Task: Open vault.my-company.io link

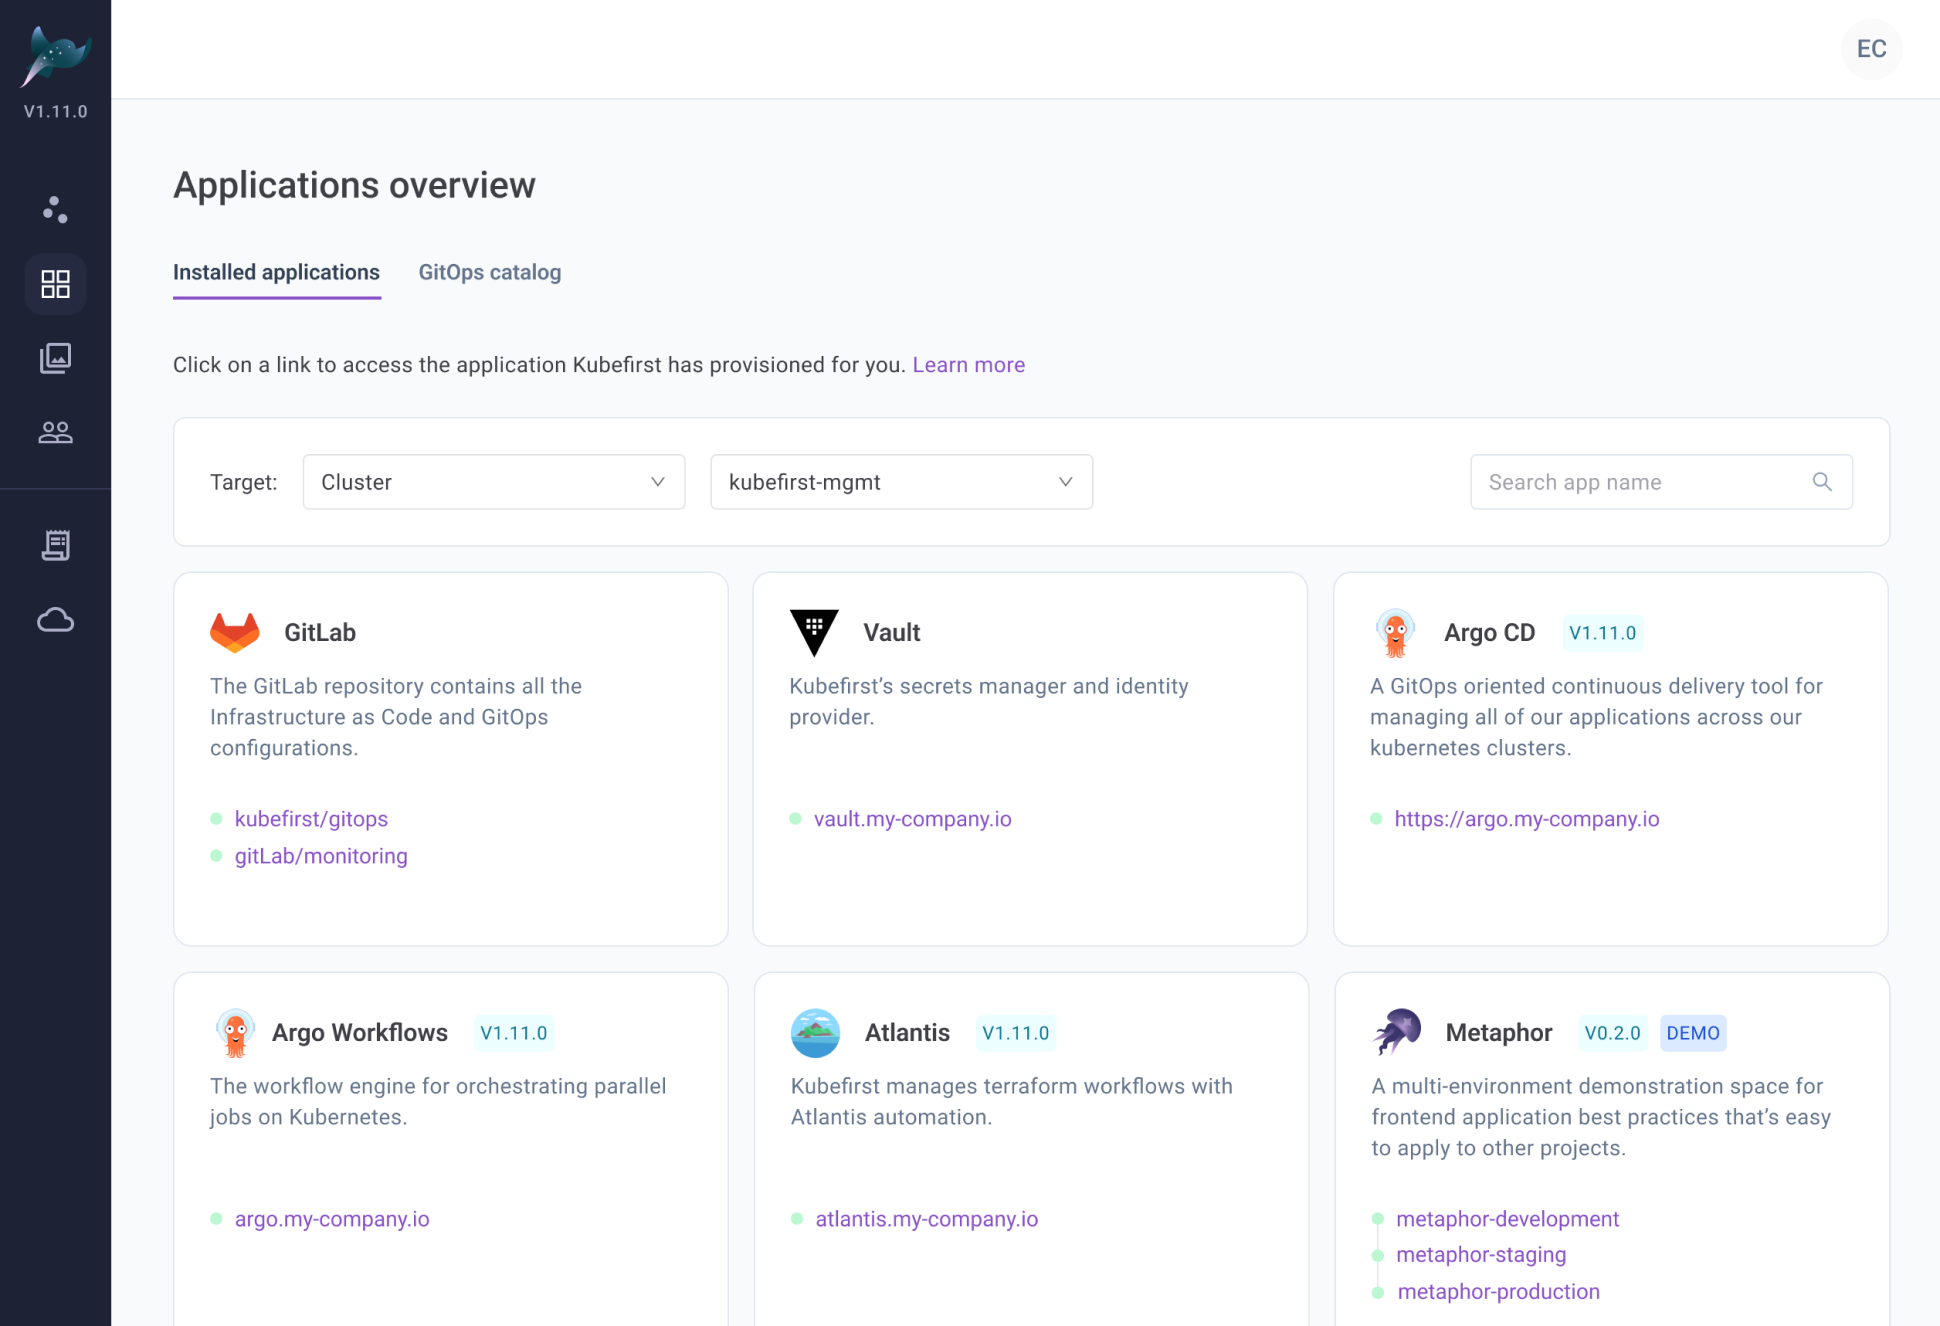Action: click(x=912, y=819)
